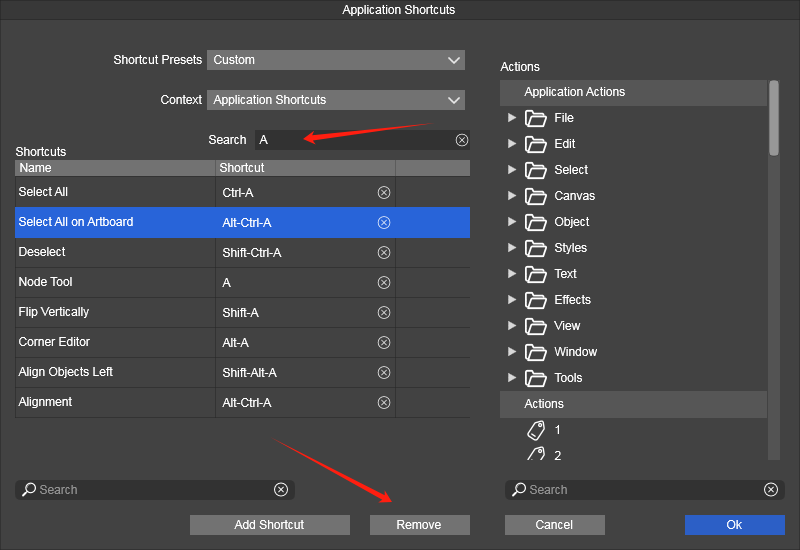
Task: Select the Align Objects Left row
Action: (115, 372)
